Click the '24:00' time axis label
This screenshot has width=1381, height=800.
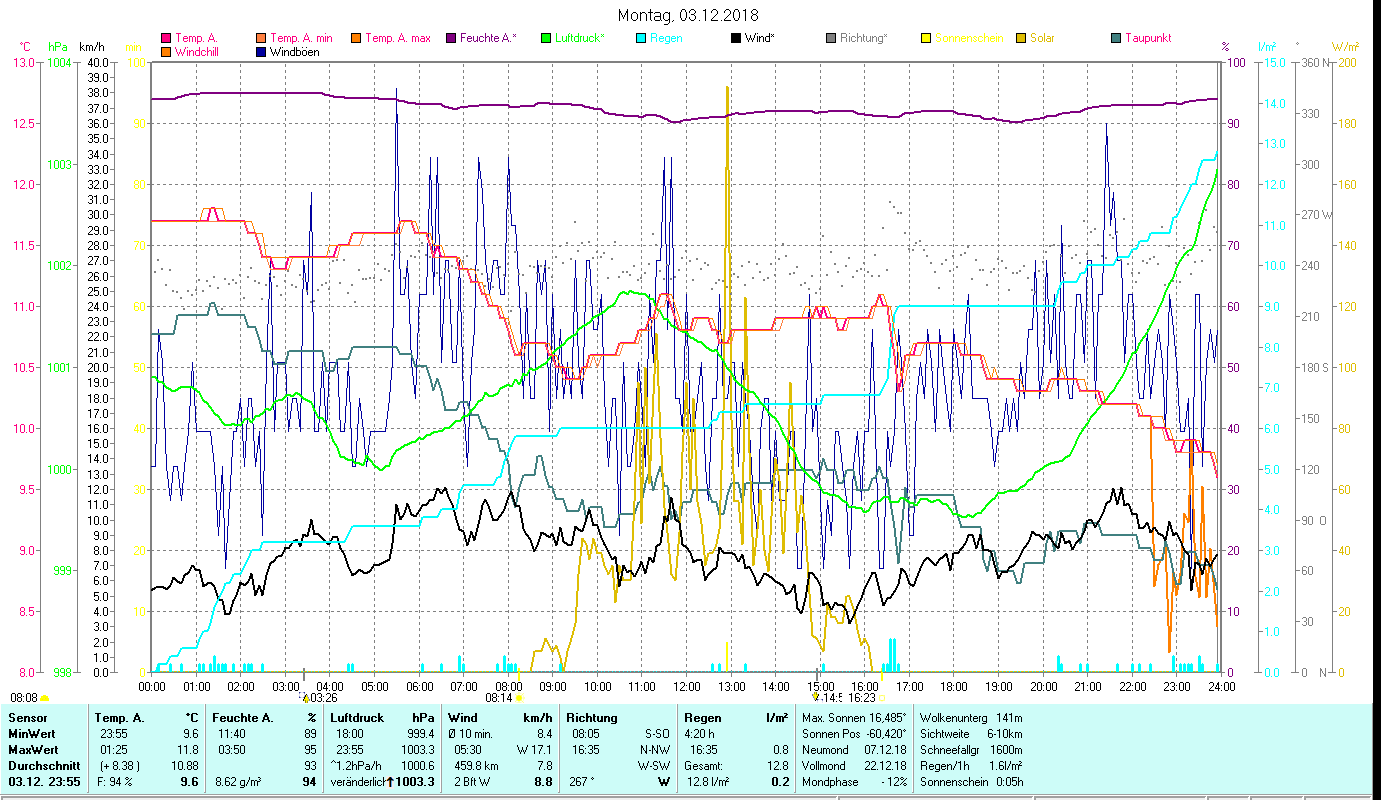1221,686
